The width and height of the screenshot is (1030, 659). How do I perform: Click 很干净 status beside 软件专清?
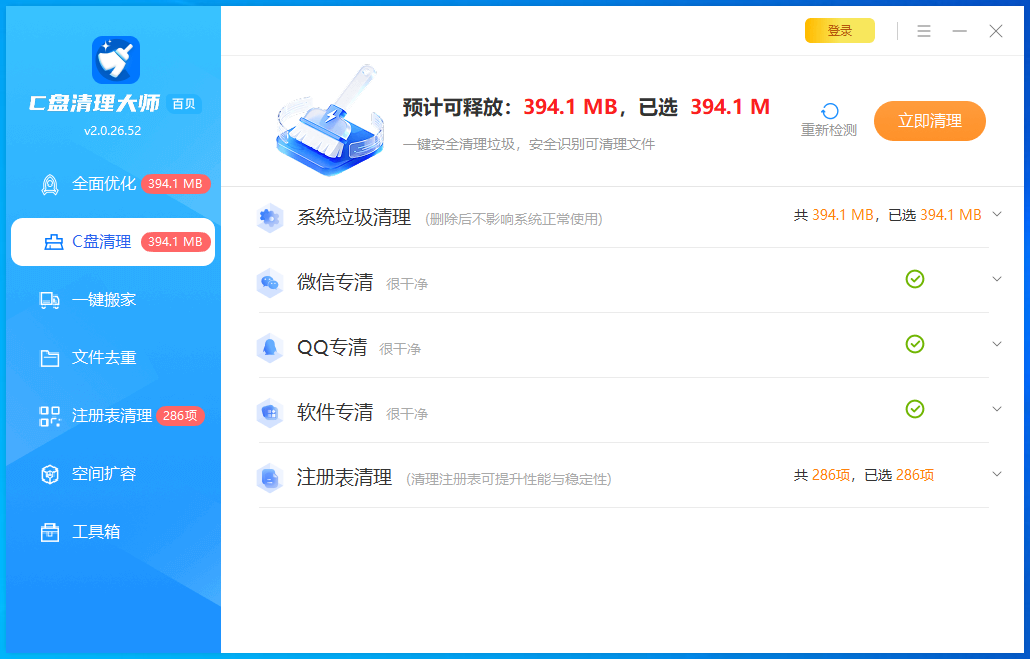[407, 415]
